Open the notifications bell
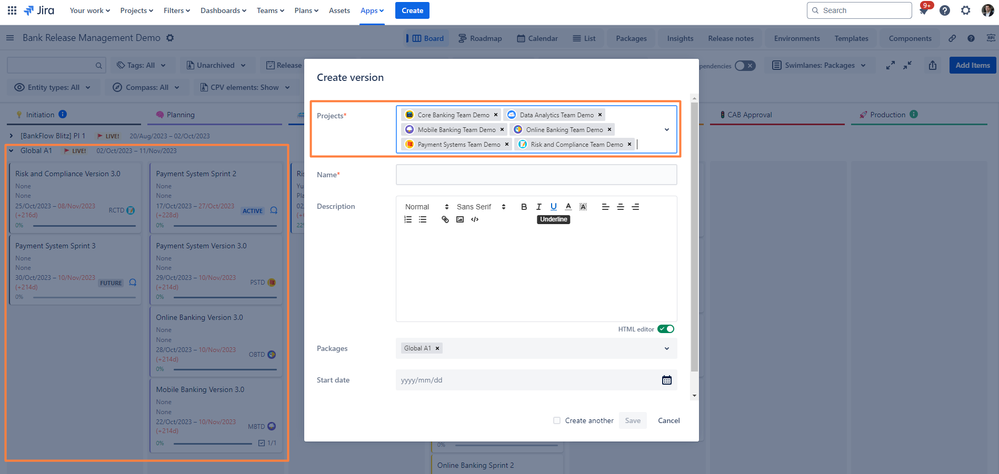 click(924, 10)
